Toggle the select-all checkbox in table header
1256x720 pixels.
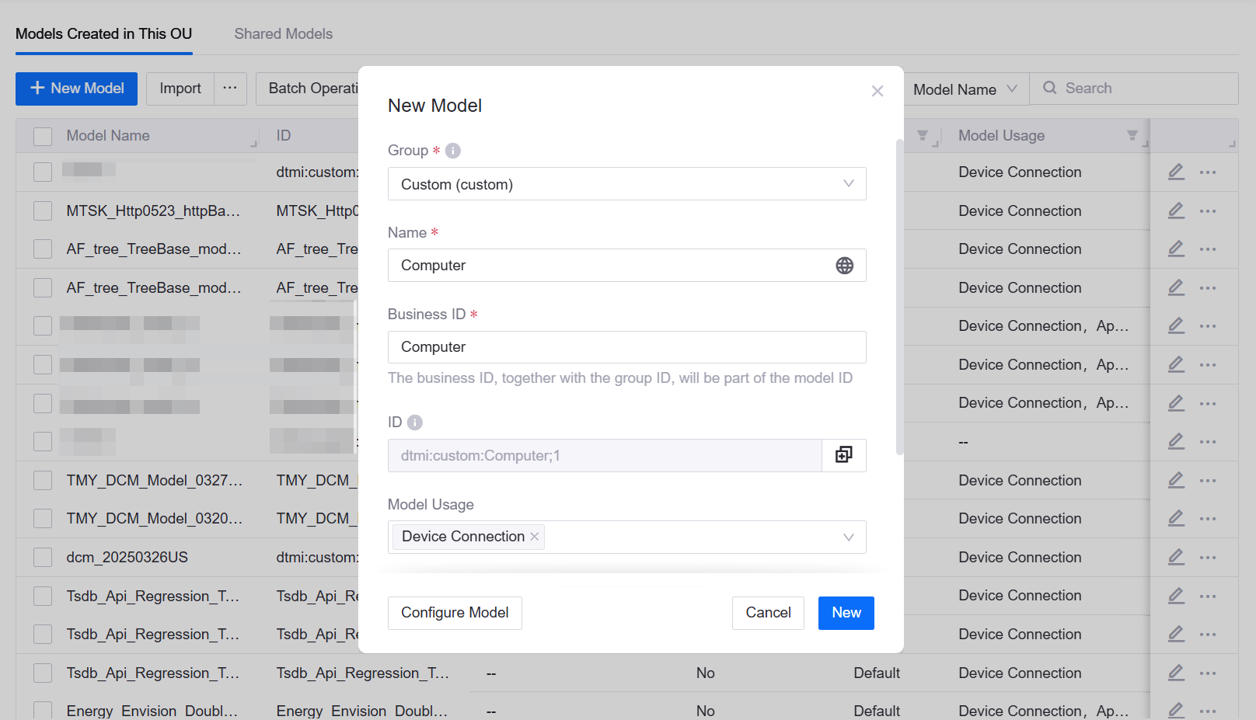coord(43,136)
